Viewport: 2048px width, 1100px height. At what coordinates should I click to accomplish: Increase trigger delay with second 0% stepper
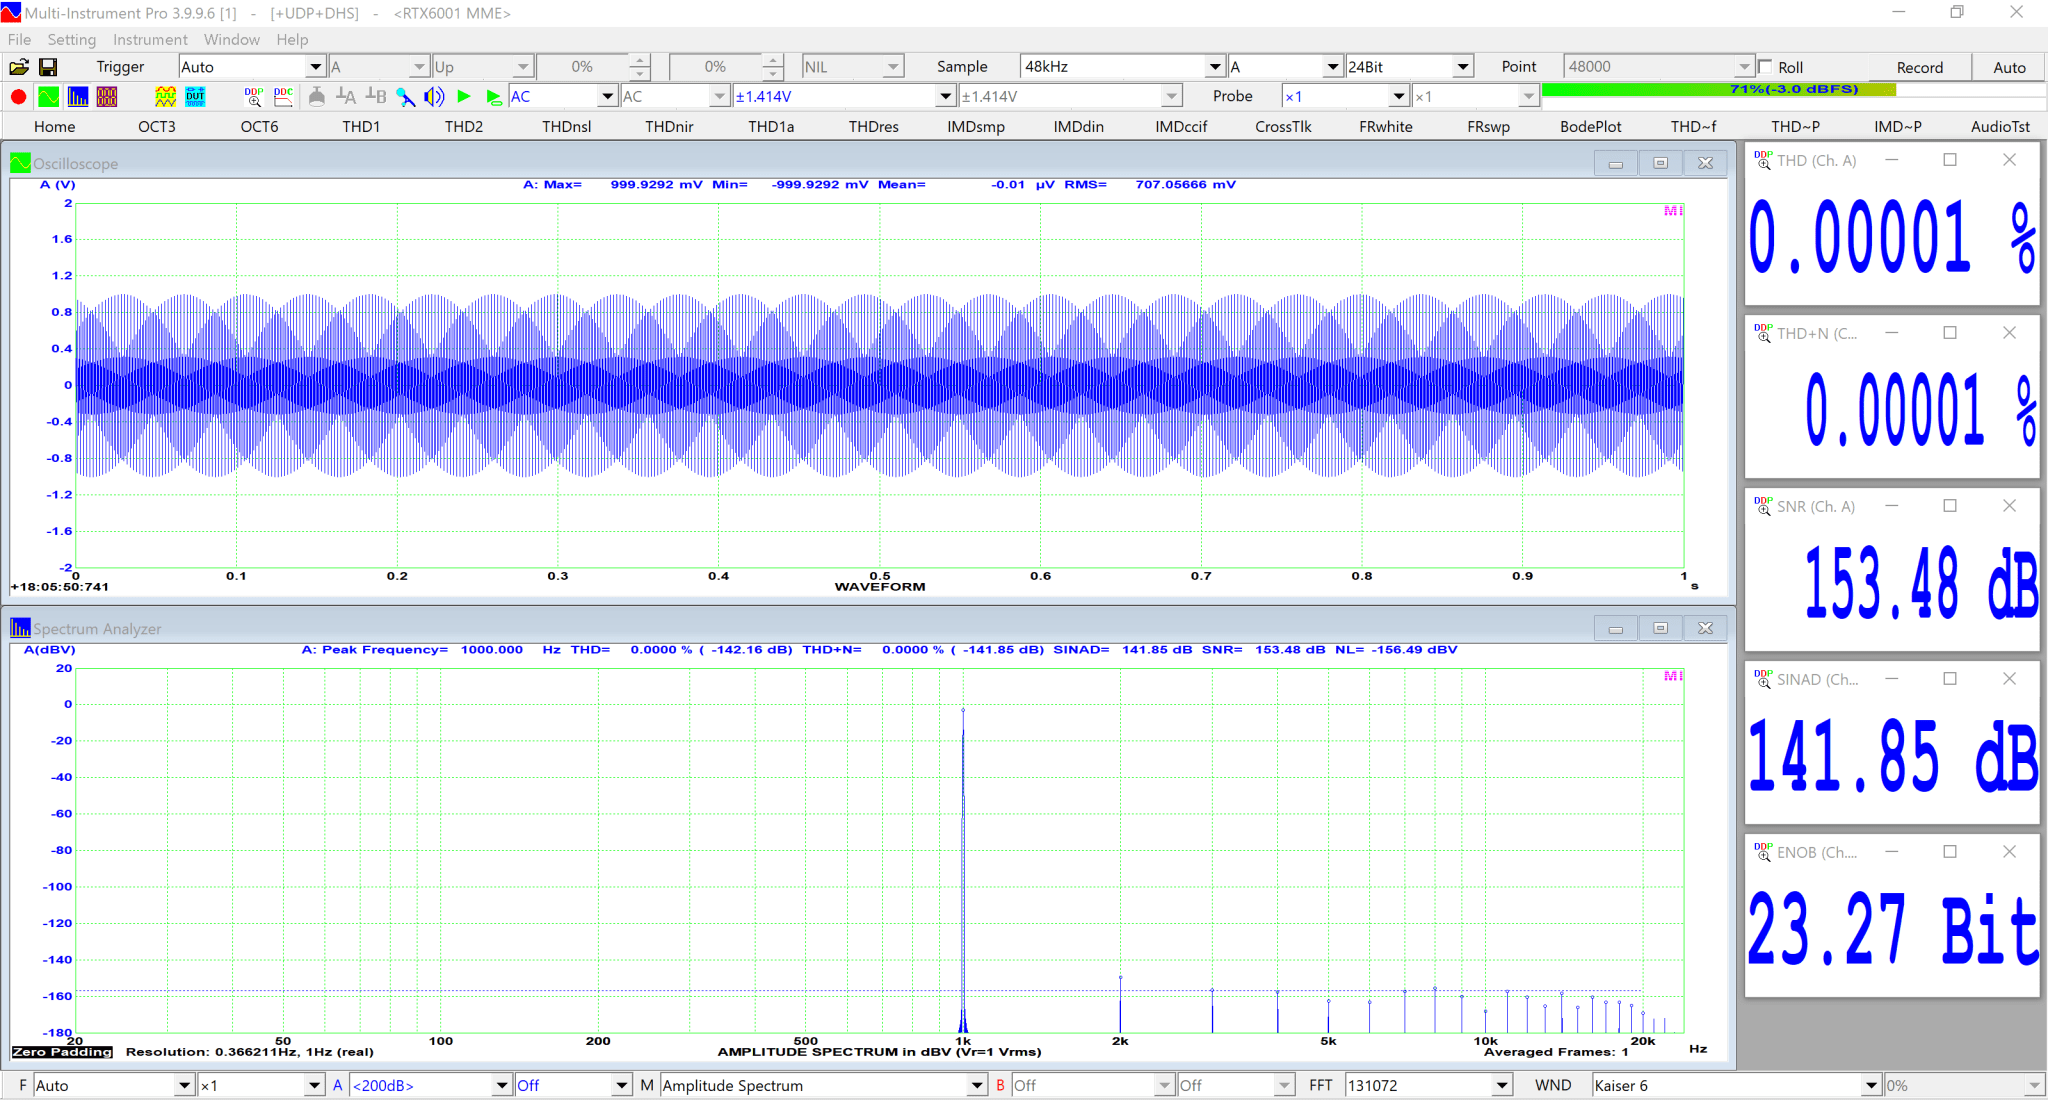point(772,61)
